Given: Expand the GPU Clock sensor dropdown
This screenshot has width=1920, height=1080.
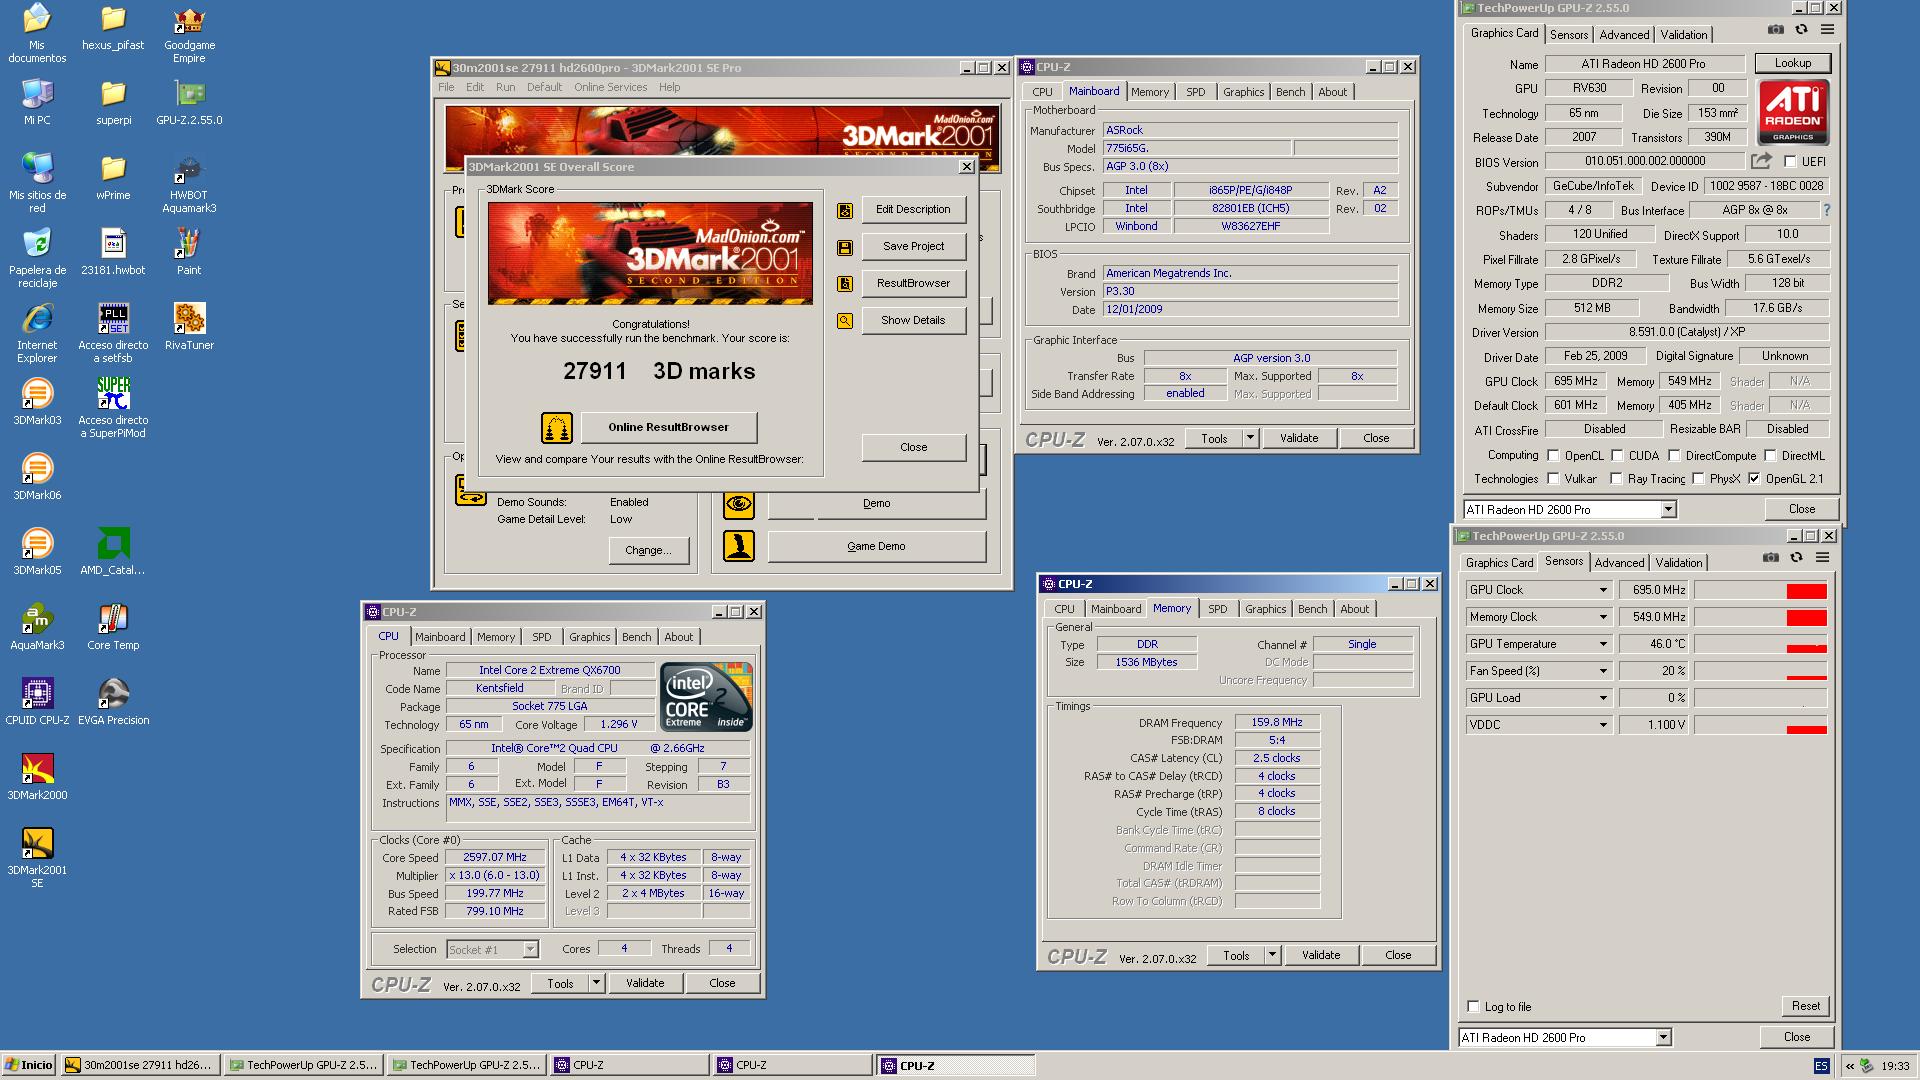Looking at the screenshot, I should 1603,590.
